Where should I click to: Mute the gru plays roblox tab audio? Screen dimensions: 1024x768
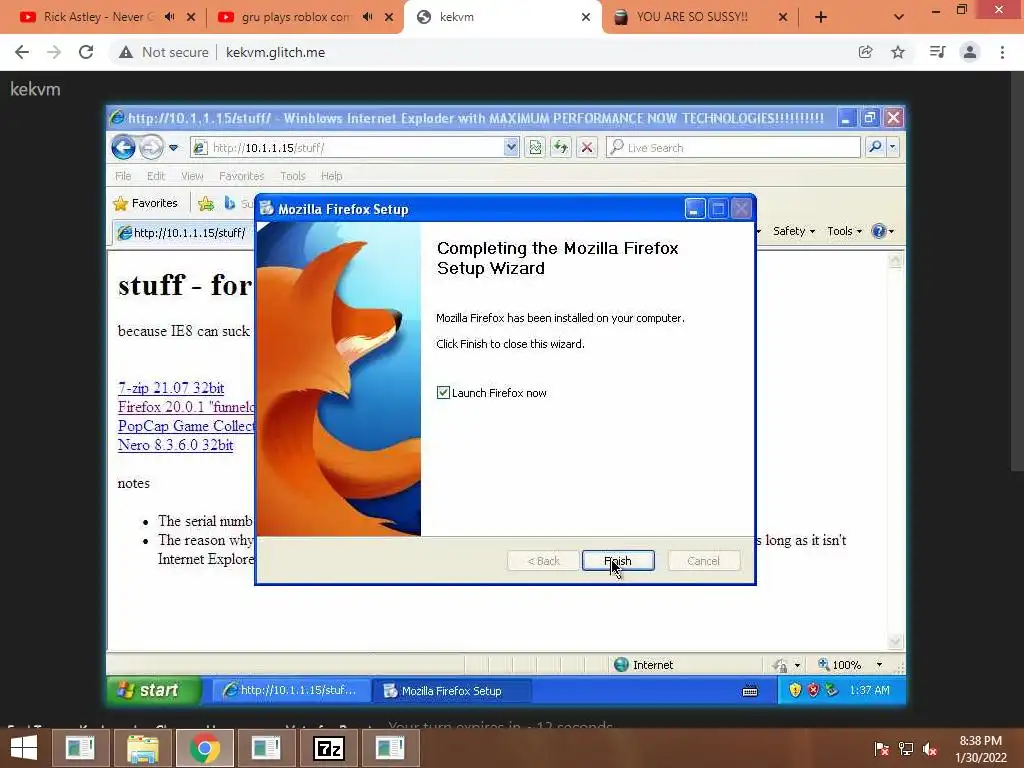(368, 17)
